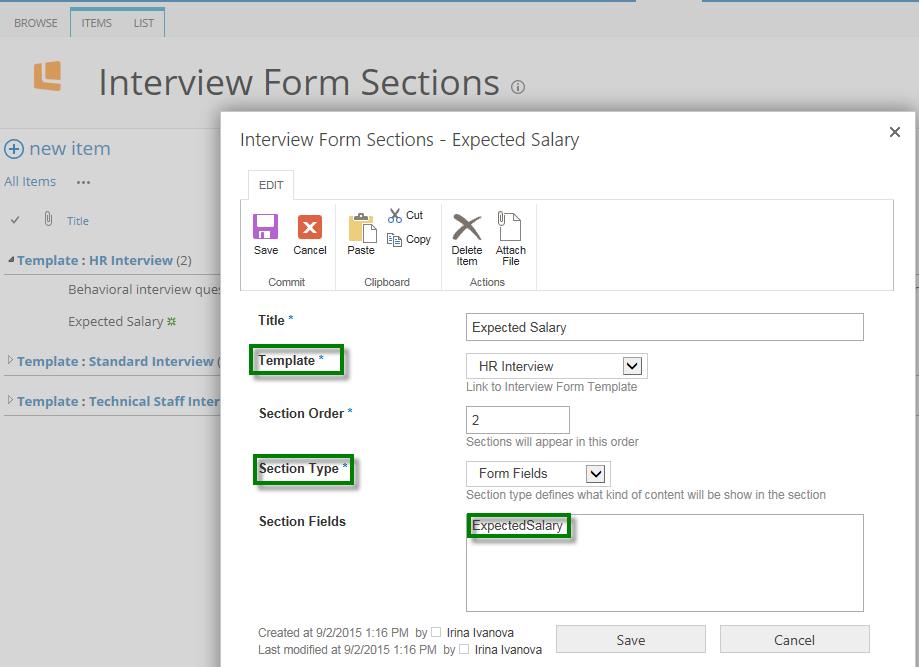Open the Section Type dropdown showing Form Fields
This screenshot has width=919, height=667.
597,473
